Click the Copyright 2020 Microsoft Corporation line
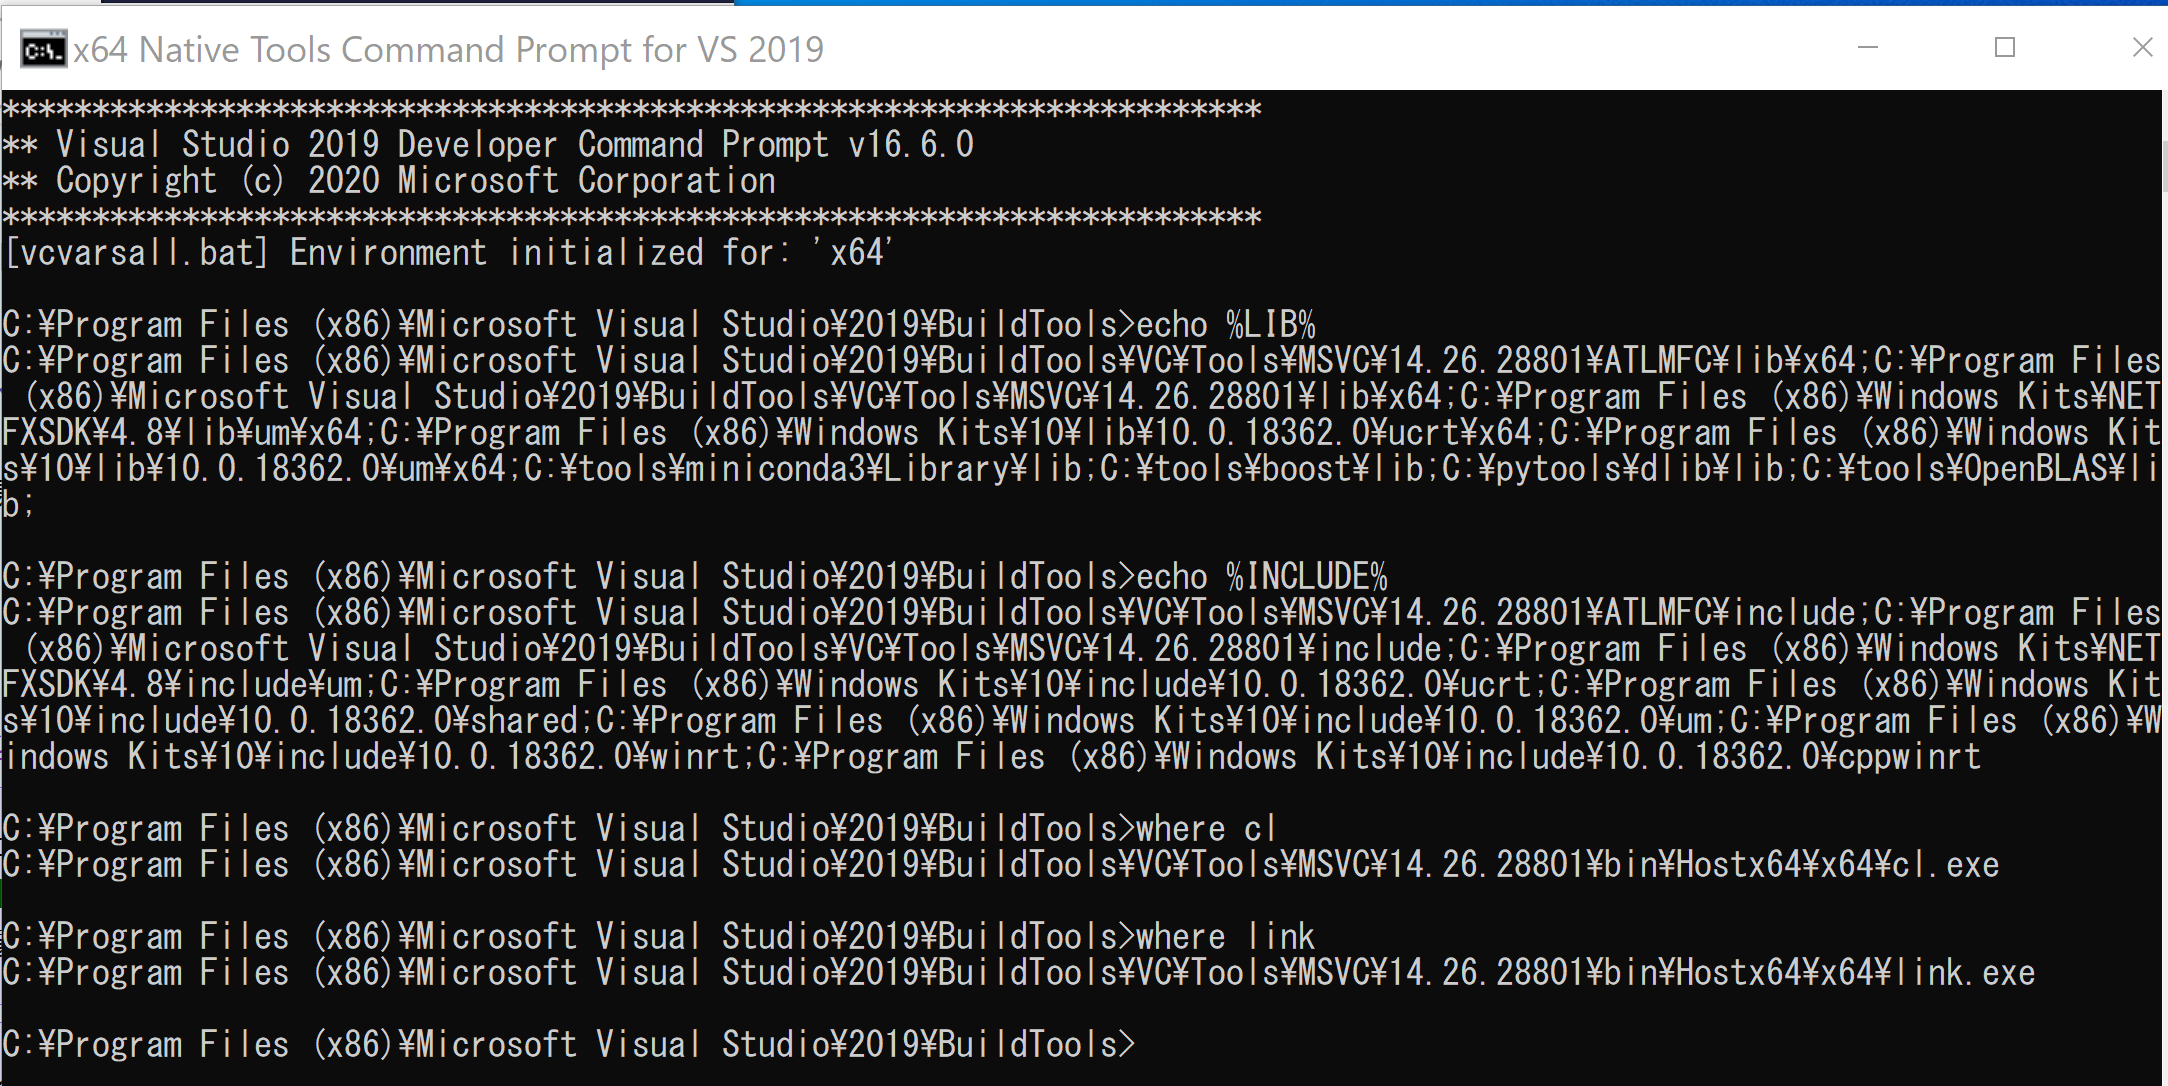The image size is (2168, 1086). (389, 181)
